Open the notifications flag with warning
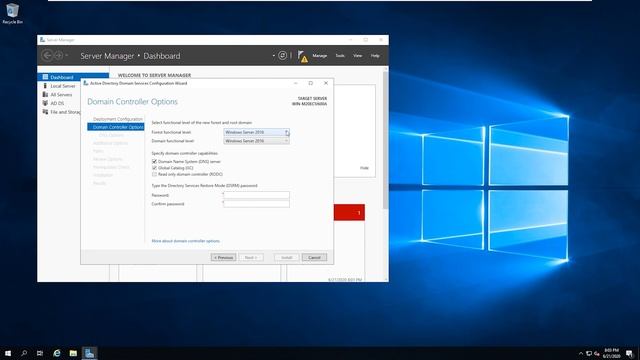This screenshot has width=640, height=360. [x=302, y=56]
